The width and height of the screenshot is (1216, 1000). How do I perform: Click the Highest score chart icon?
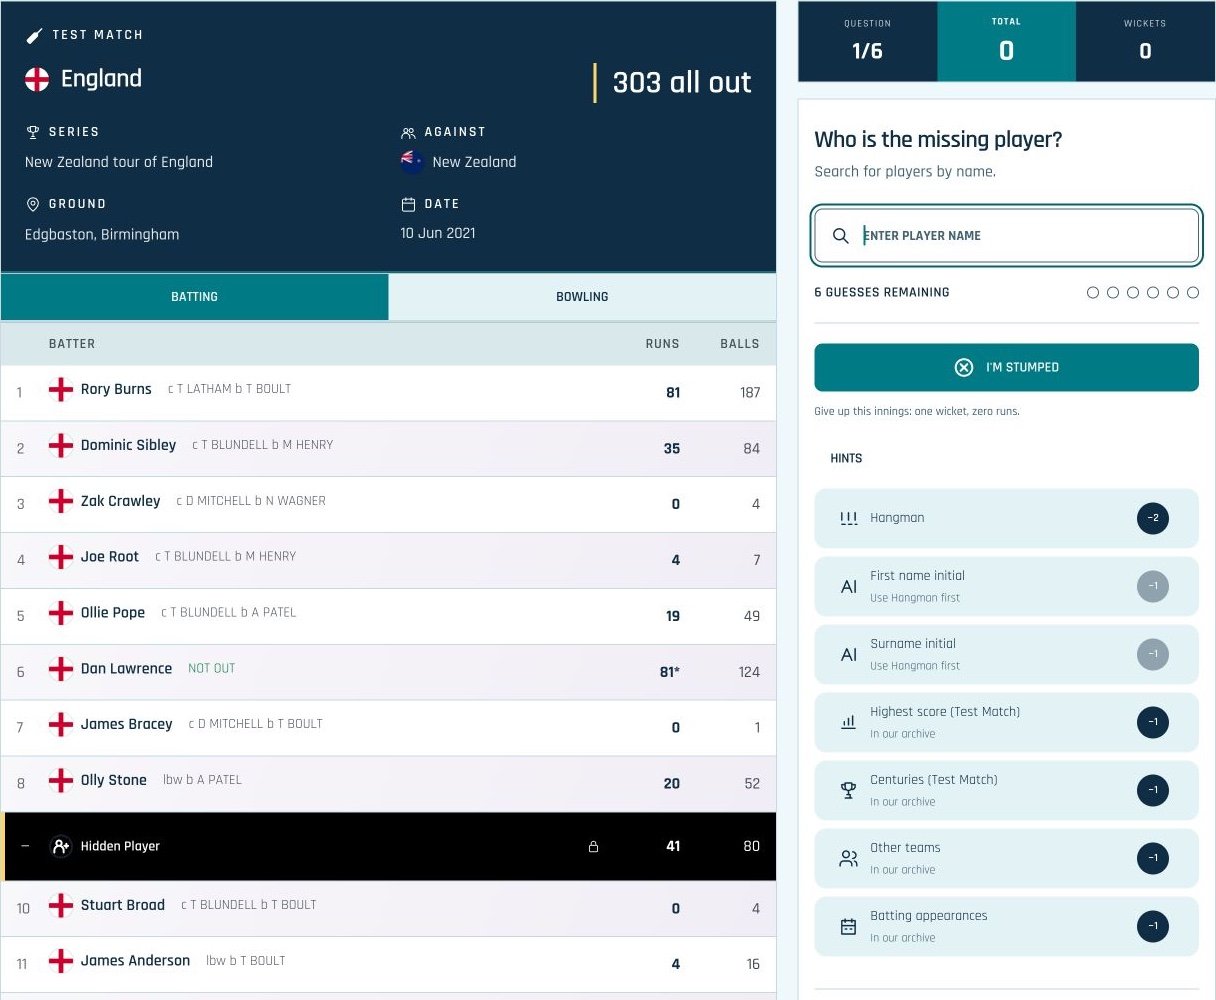point(849,722)
